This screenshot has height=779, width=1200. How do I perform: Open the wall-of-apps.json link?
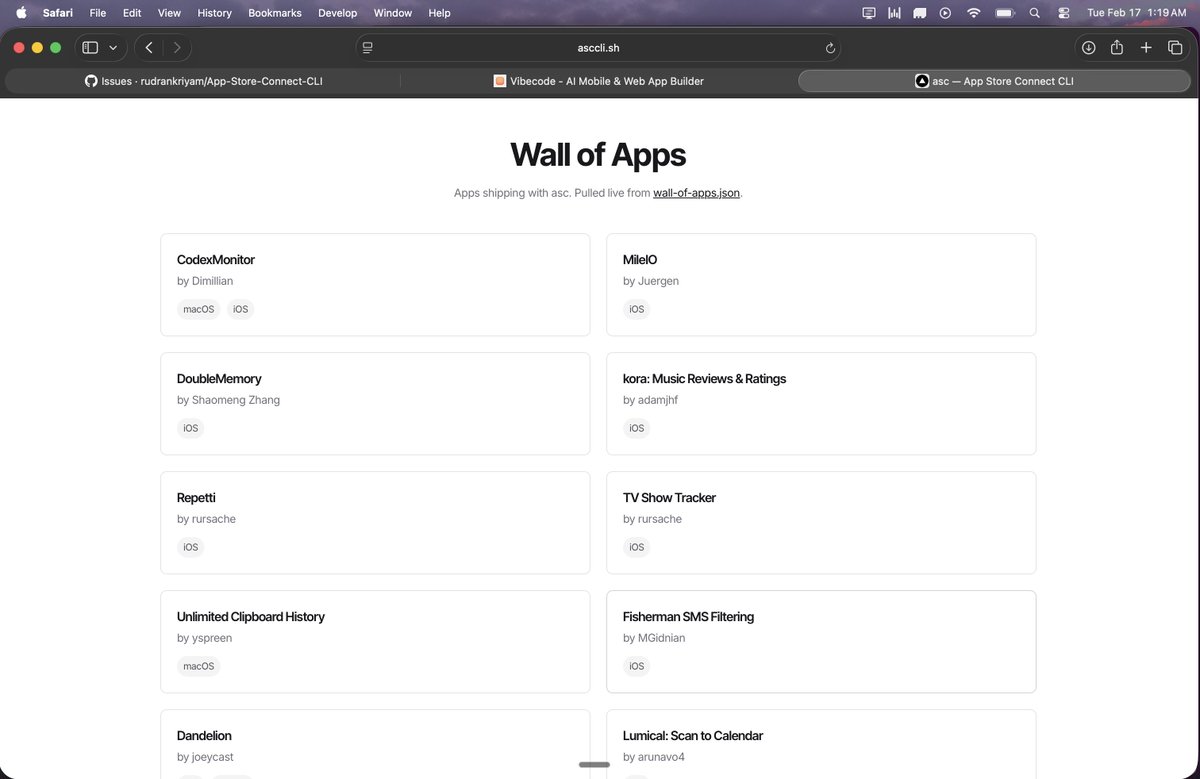pos(697,193)
